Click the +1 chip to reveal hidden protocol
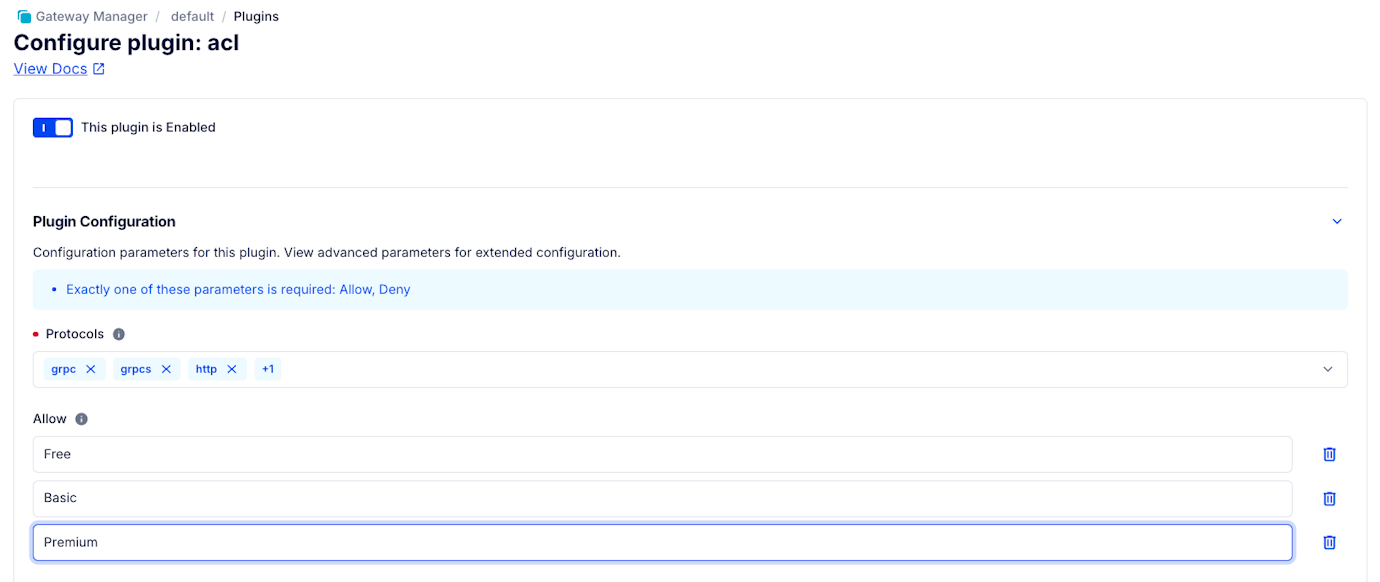This screenshot has height=582, width=1380. point(267,368)
